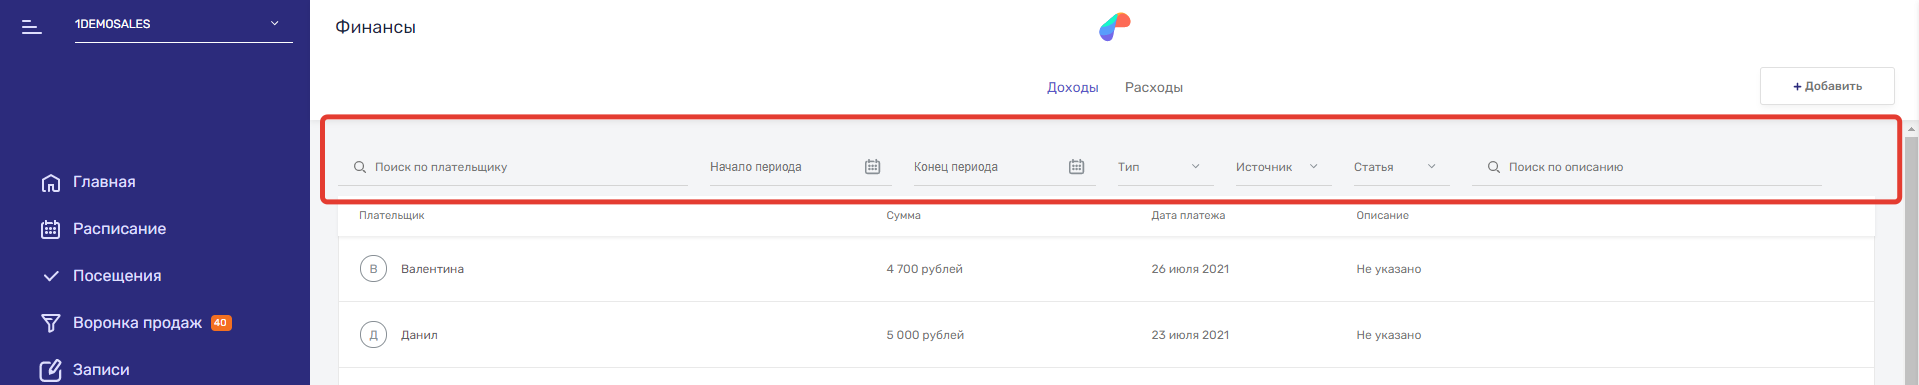The image size is (1919, 385).
Task: Click Данил's avatar circle
Action: 373,335
